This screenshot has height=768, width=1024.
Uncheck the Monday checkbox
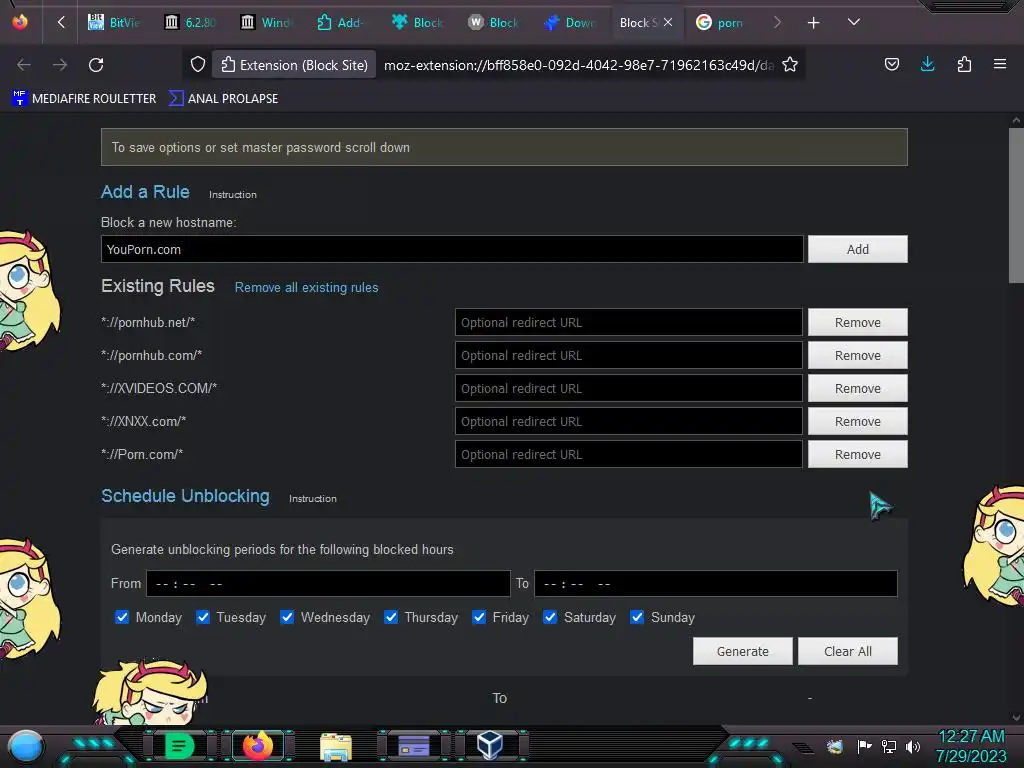(122, 617)
